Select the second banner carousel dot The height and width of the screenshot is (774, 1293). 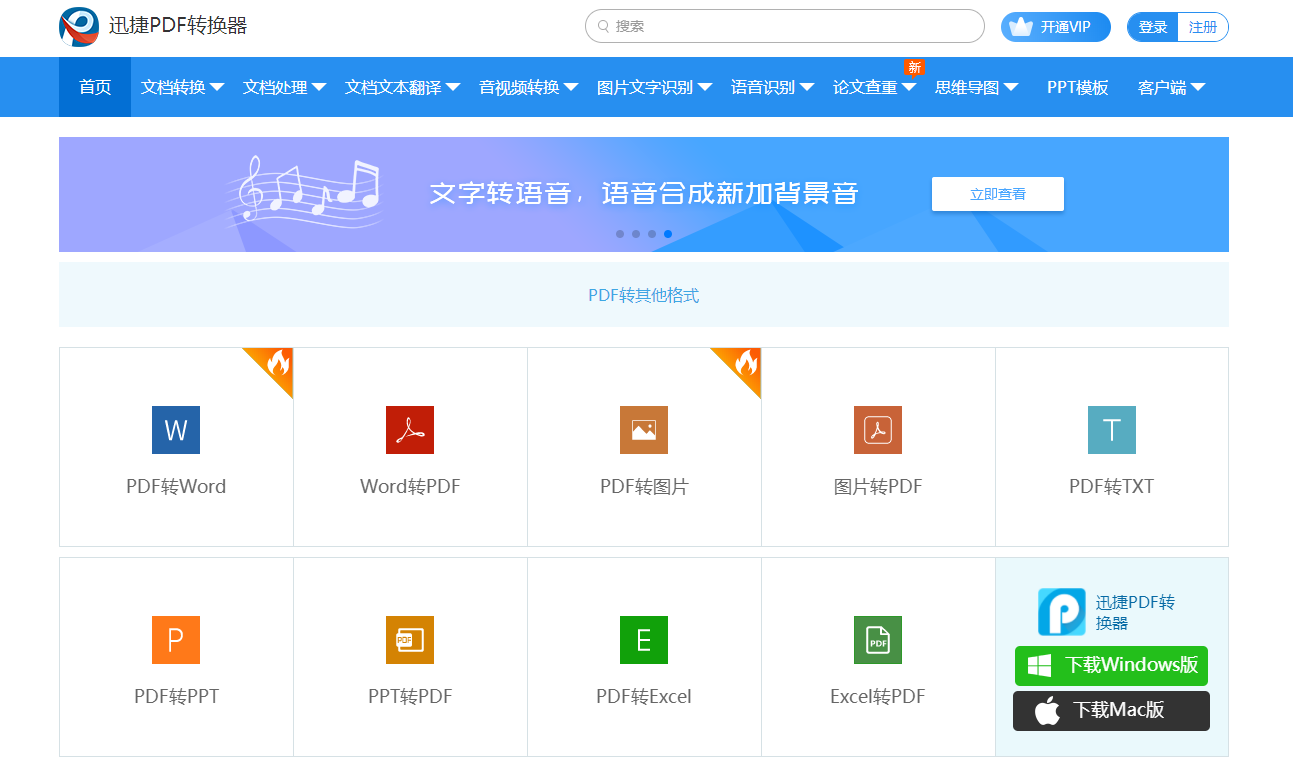pyautogui.click(x=636, y=234)
